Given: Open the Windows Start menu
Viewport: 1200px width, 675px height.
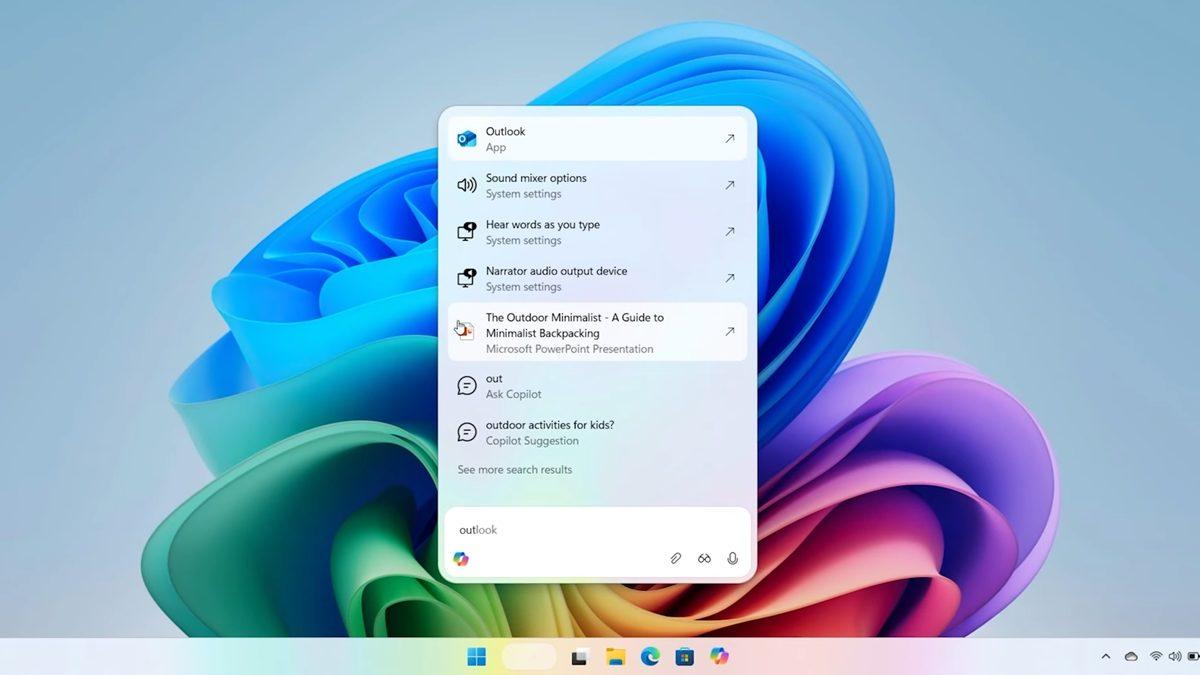Looking at the screenshot, I should coord(477,657).
